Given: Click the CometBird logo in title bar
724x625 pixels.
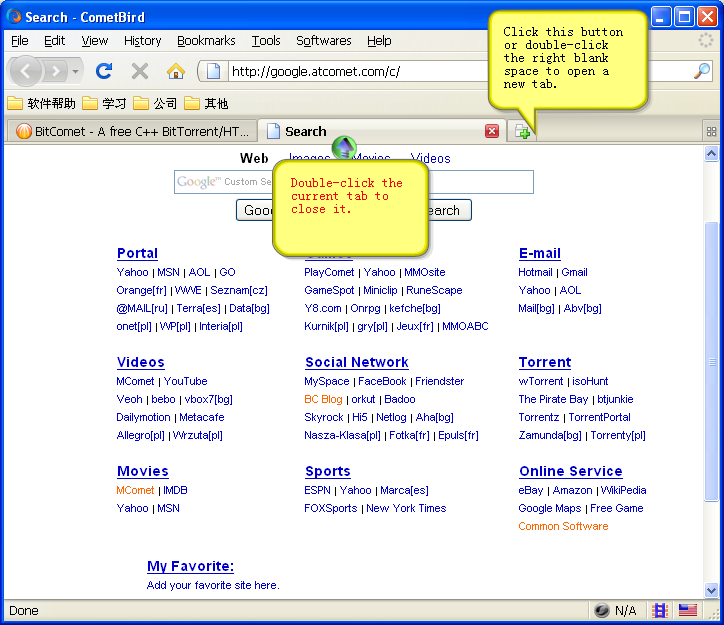Looking at the screenshot, I should pos(14,17).
